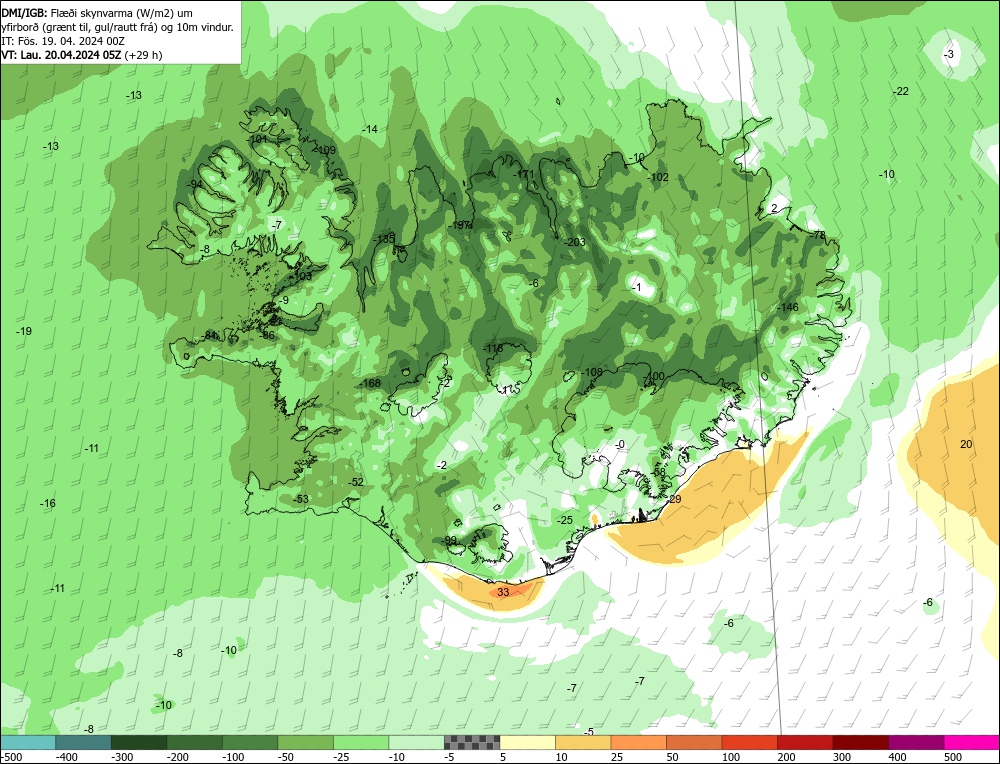The width and height of the screenshot is (1000, 764).
Task: Click the '-203' heat flux value
Action: point(575,242)
